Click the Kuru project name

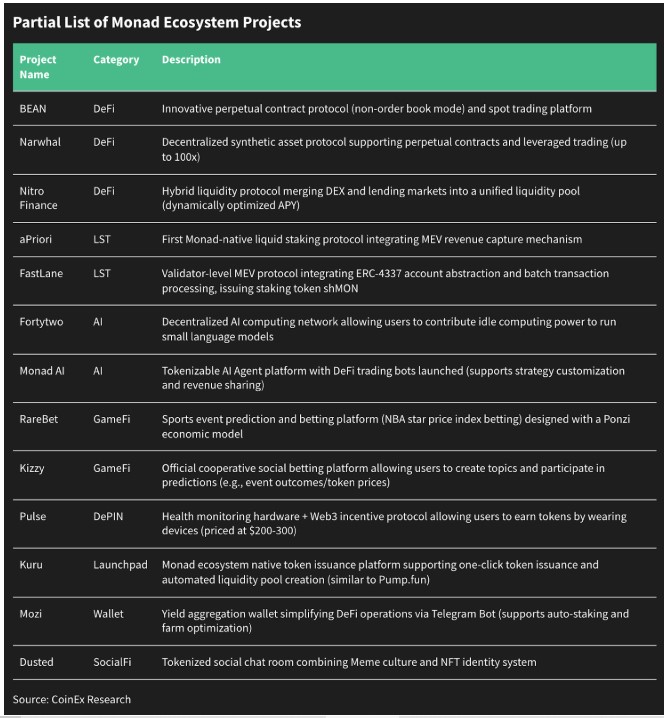coord(31,565)
